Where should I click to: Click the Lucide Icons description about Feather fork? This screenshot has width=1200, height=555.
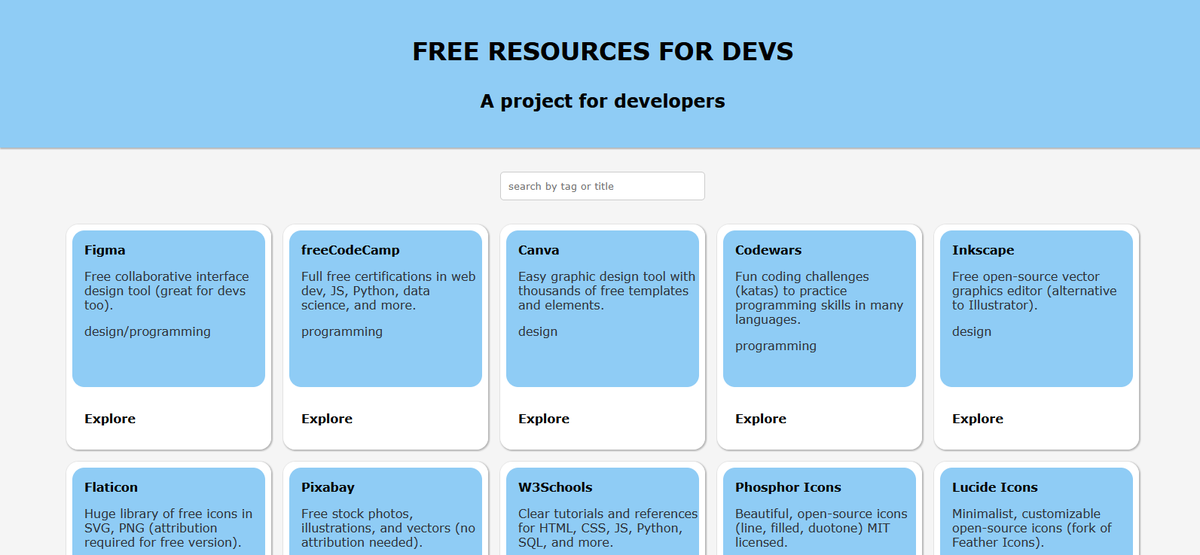click(1032, 528)
